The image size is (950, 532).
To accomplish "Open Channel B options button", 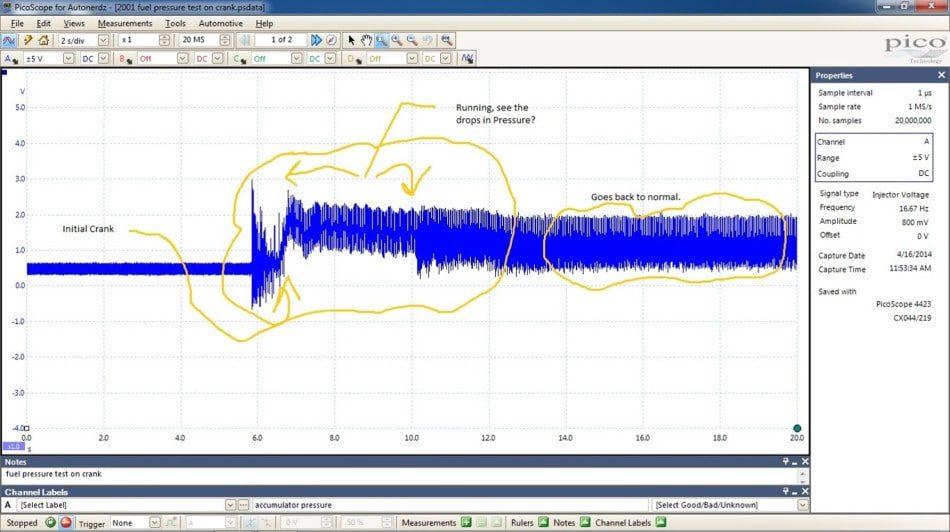I will tap(125, 59).
